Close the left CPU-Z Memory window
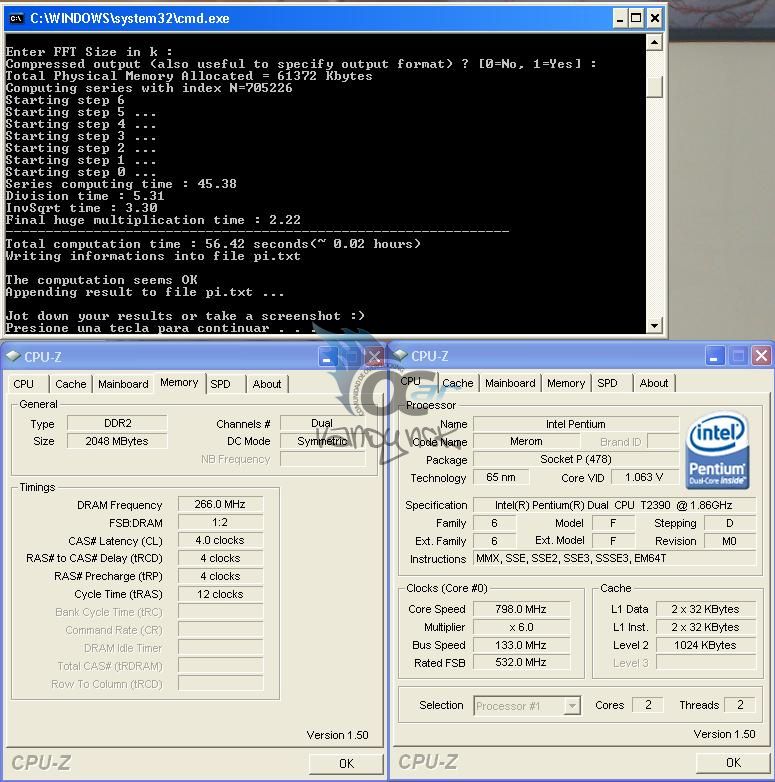This screenshot has width=775, height=782. coord(374,357)
